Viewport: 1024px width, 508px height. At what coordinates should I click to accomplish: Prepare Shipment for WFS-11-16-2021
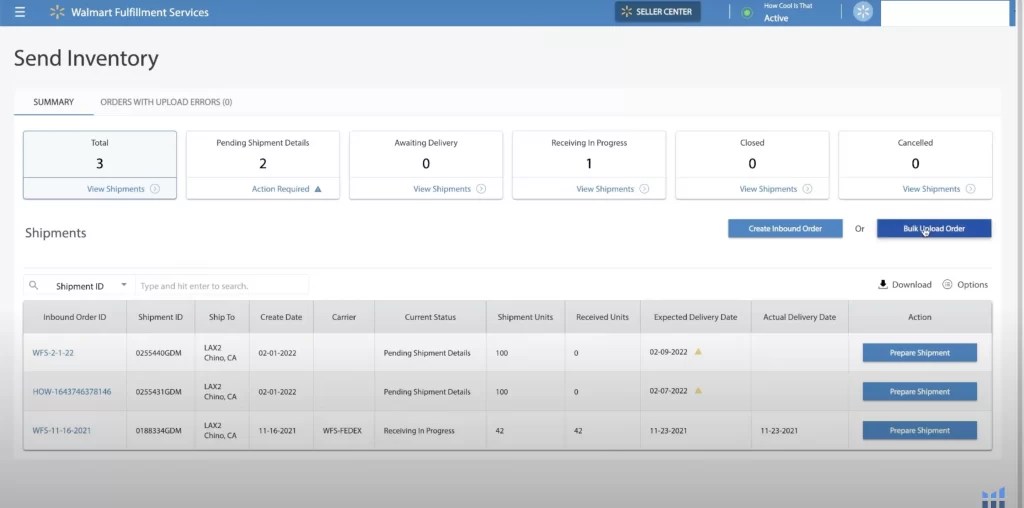[920, 430]
